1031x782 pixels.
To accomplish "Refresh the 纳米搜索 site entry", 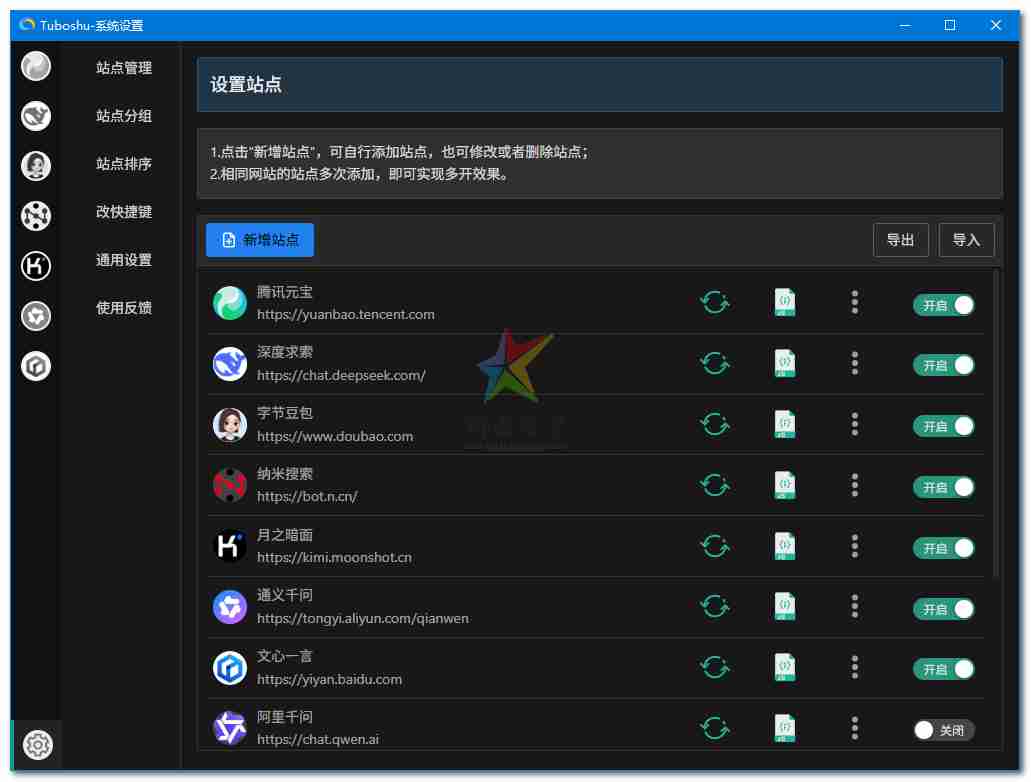I will [x=714, y=485].
